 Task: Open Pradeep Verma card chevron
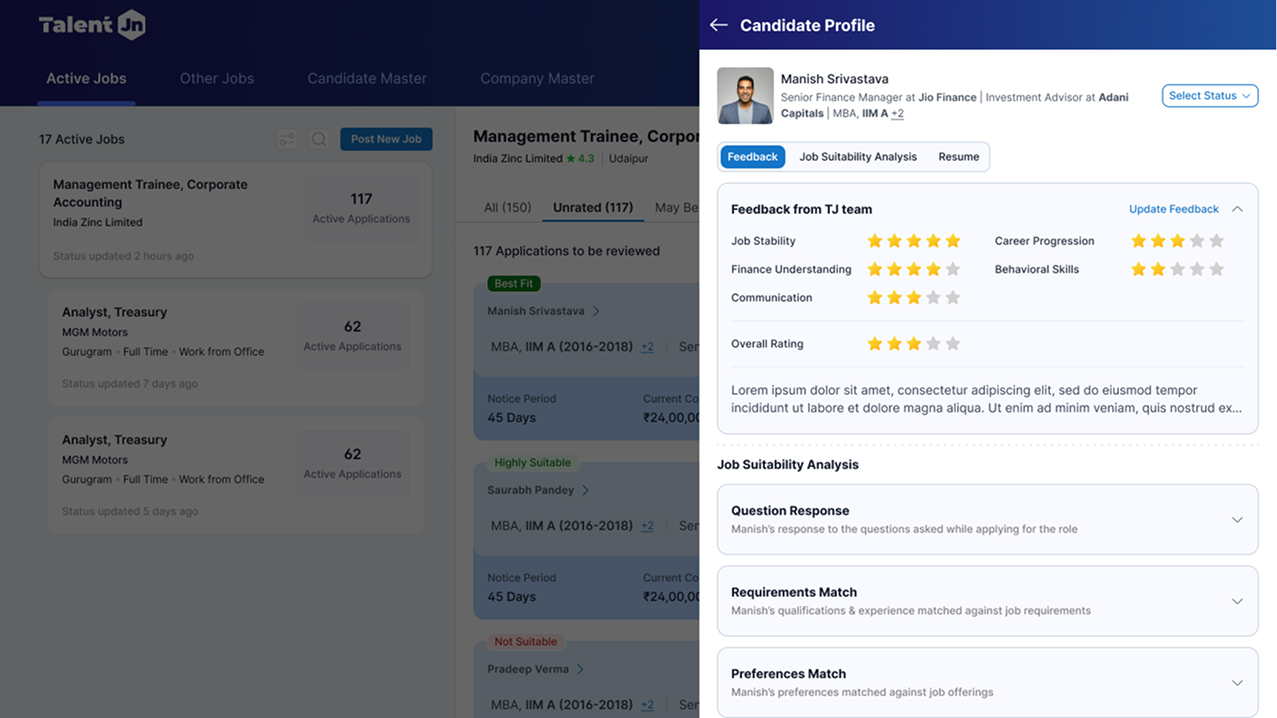[580, 669]
